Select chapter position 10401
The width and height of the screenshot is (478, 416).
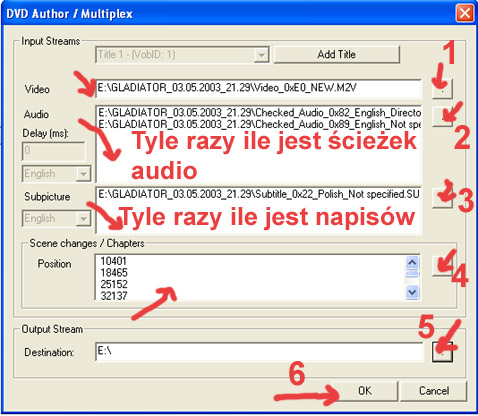pos(114,261)
